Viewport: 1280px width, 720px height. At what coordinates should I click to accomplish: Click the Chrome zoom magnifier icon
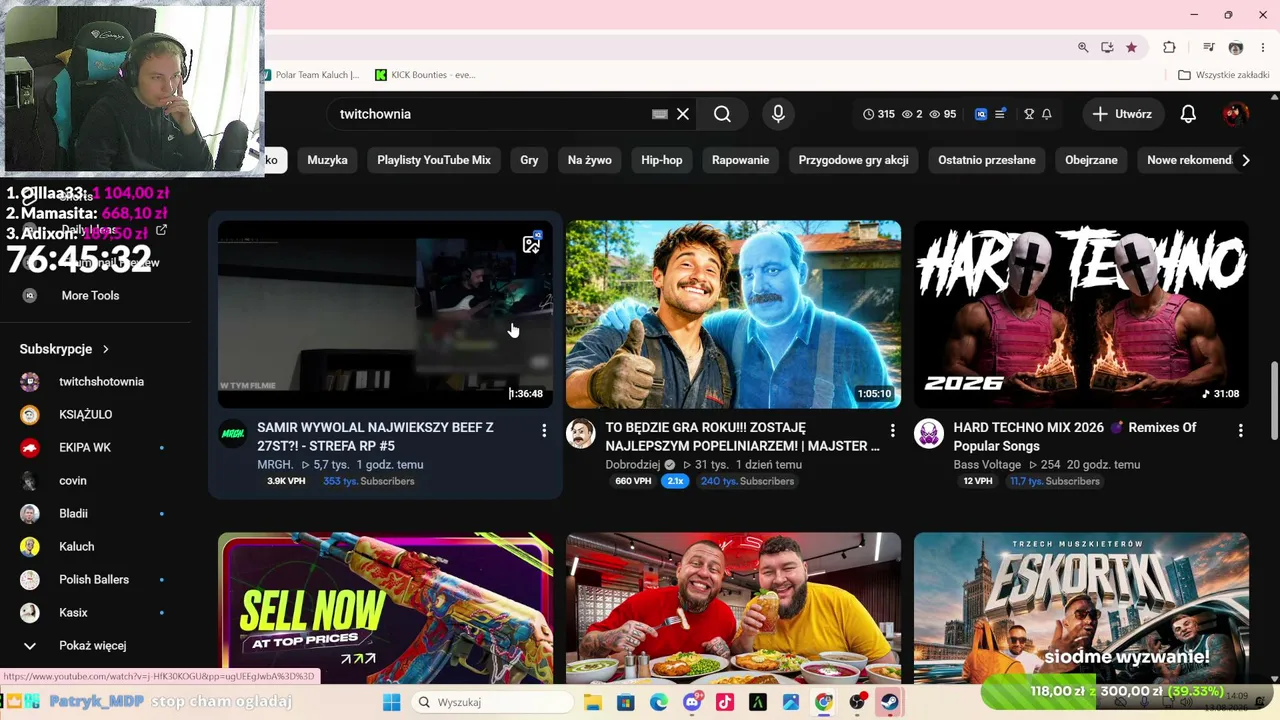[1083, 47]
